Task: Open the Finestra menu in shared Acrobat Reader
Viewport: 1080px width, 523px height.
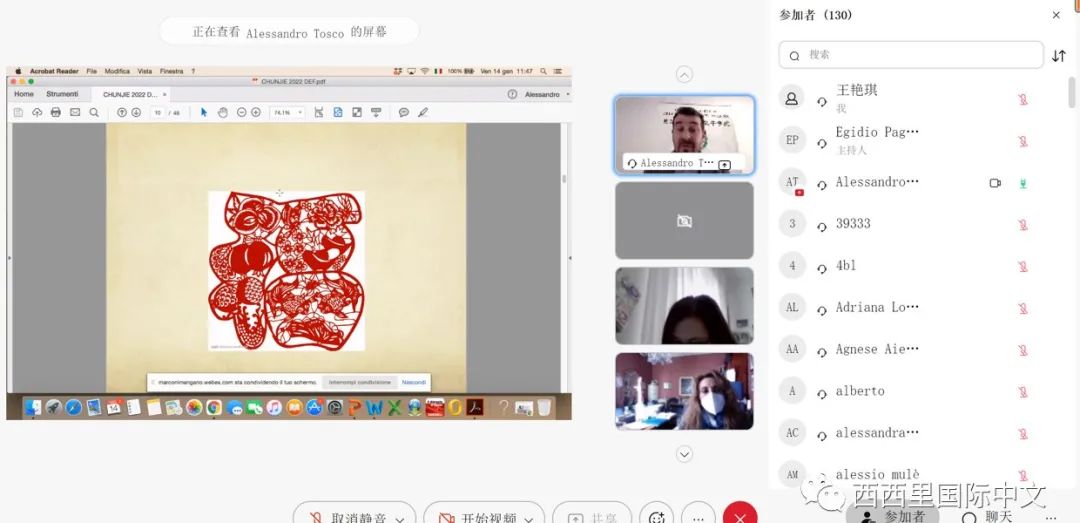Action: point(172,71)
